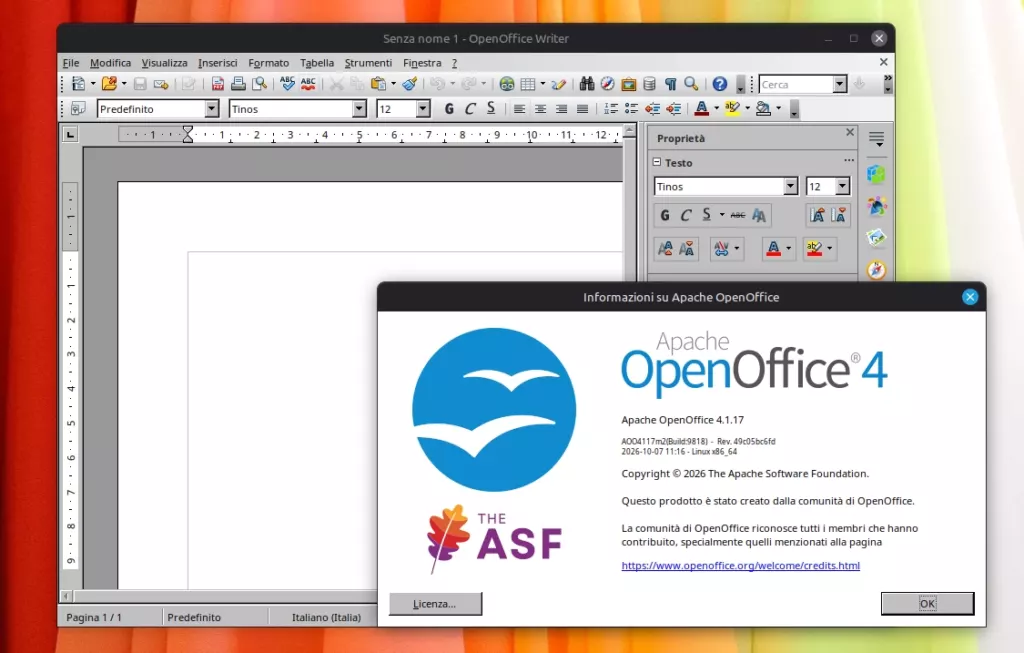Open the Cerca search history dropdown
Screen dimensions: 1024x653
click(840, 84)
